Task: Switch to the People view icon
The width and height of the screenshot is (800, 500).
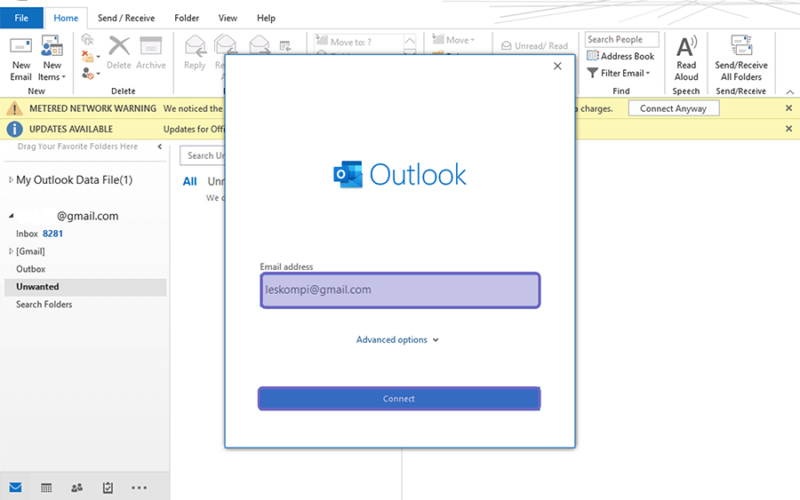Action: tap(77, 488)
